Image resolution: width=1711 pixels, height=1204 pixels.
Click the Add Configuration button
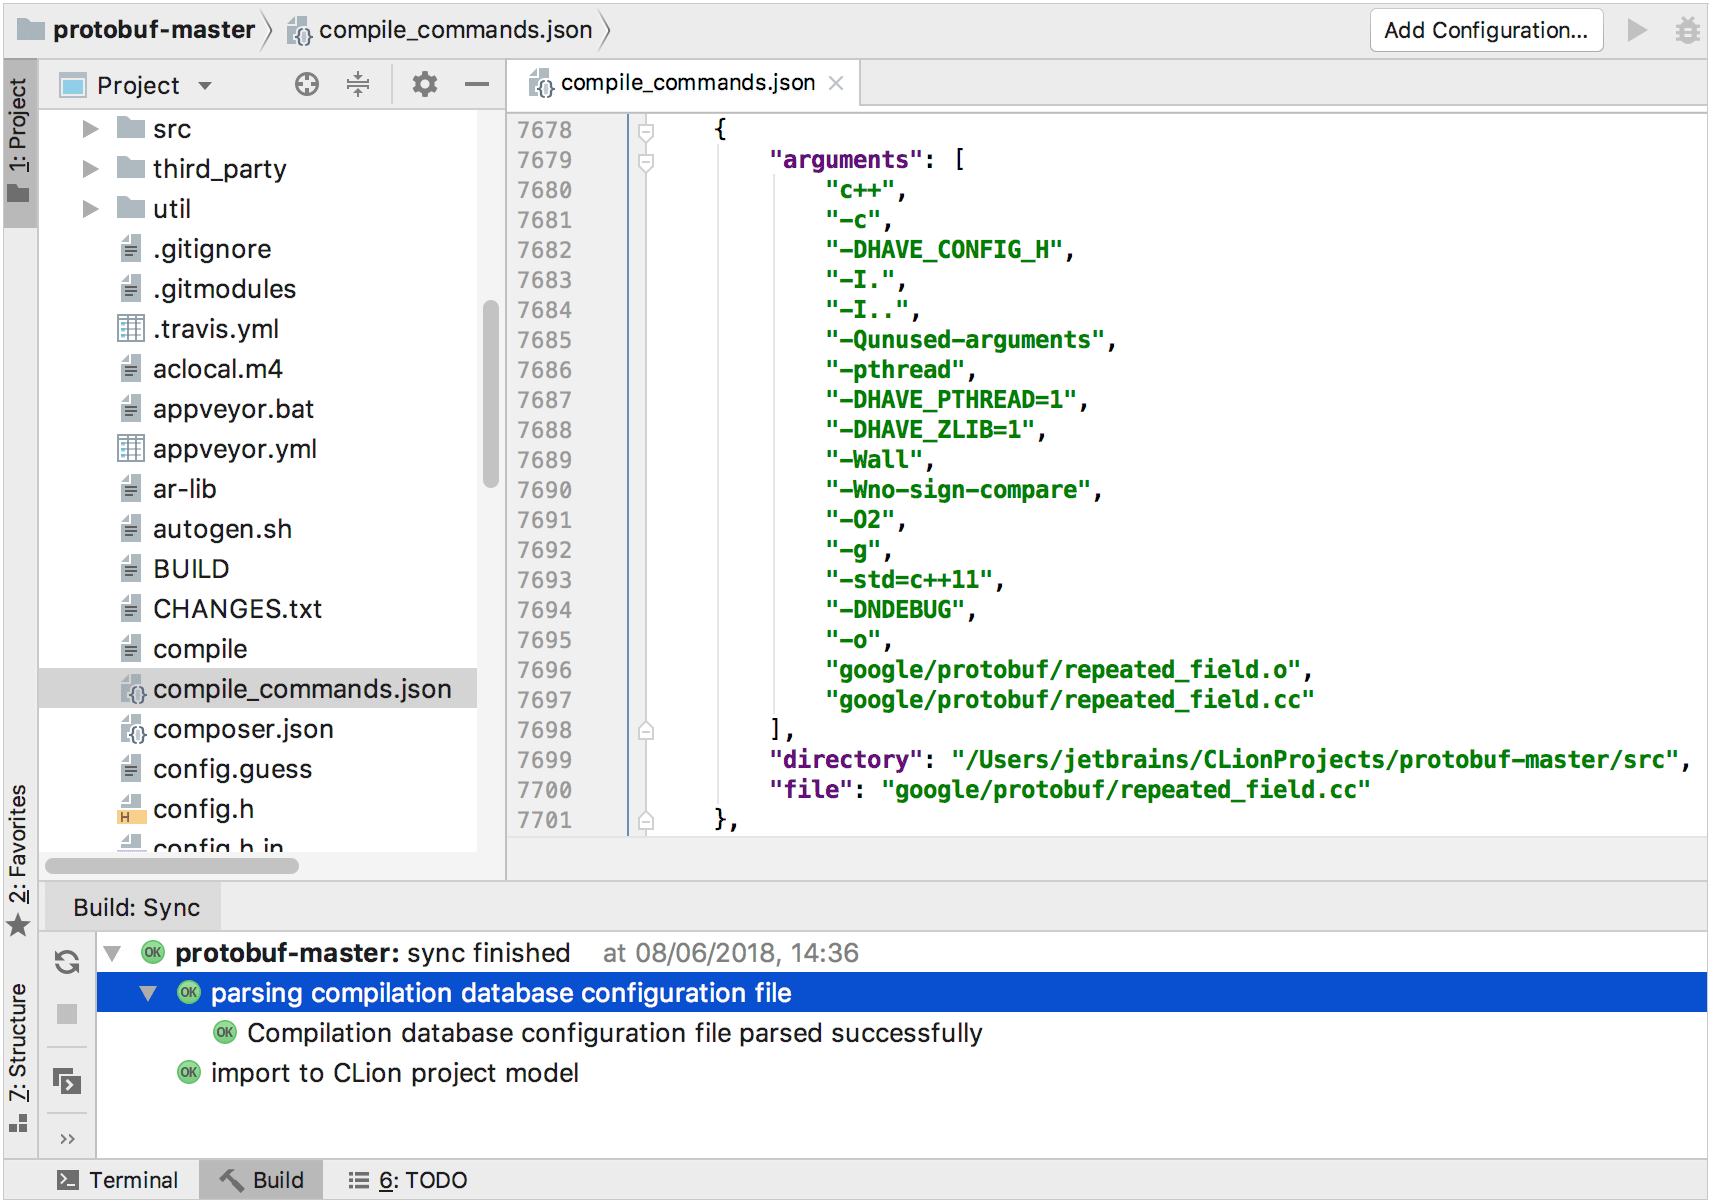coord(1485,30)
